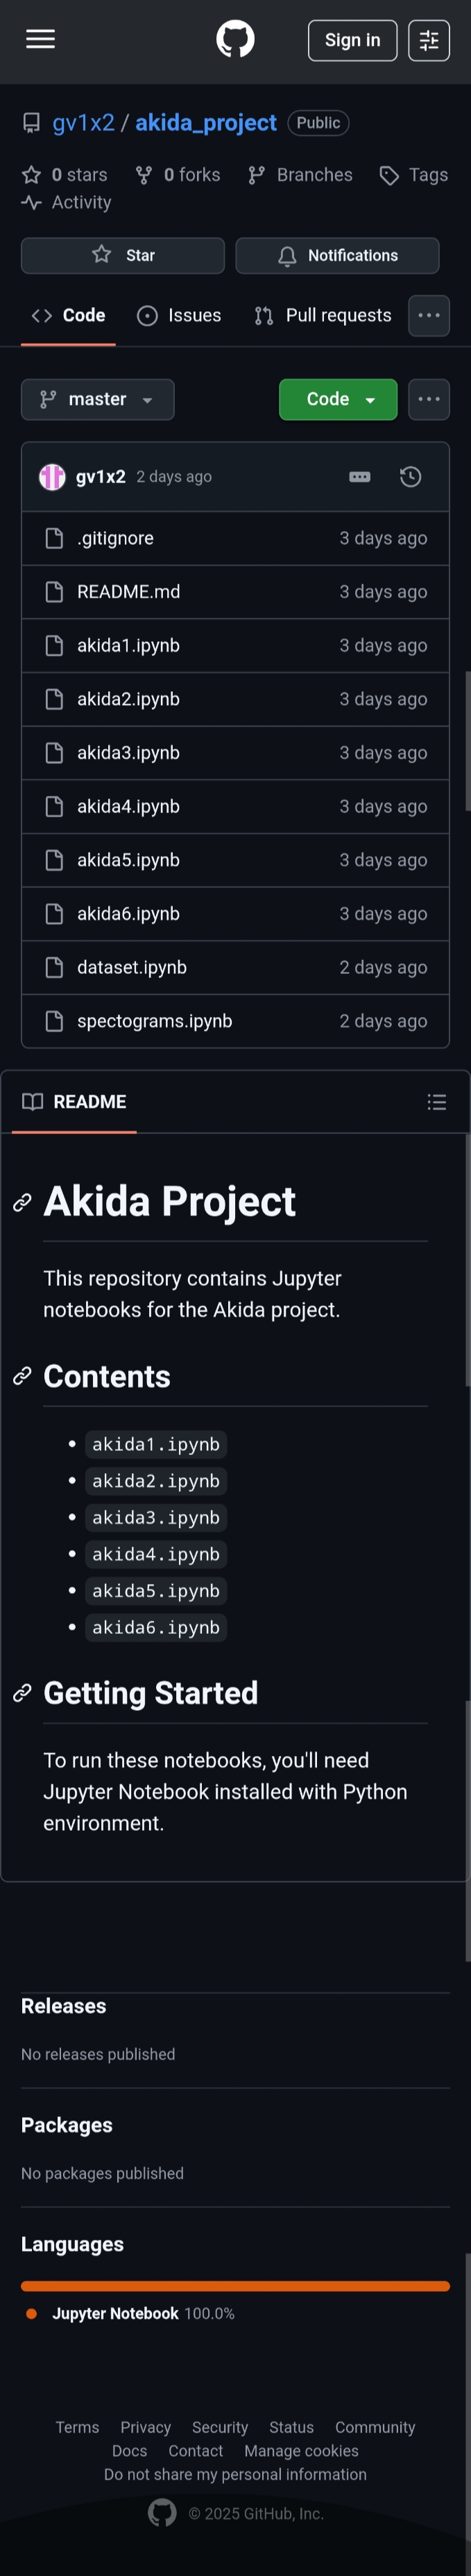This screenshot has height=2576, width=471.
Task: Expand the master branch selector
Action: pyautogui.click(x=98, y=400)
